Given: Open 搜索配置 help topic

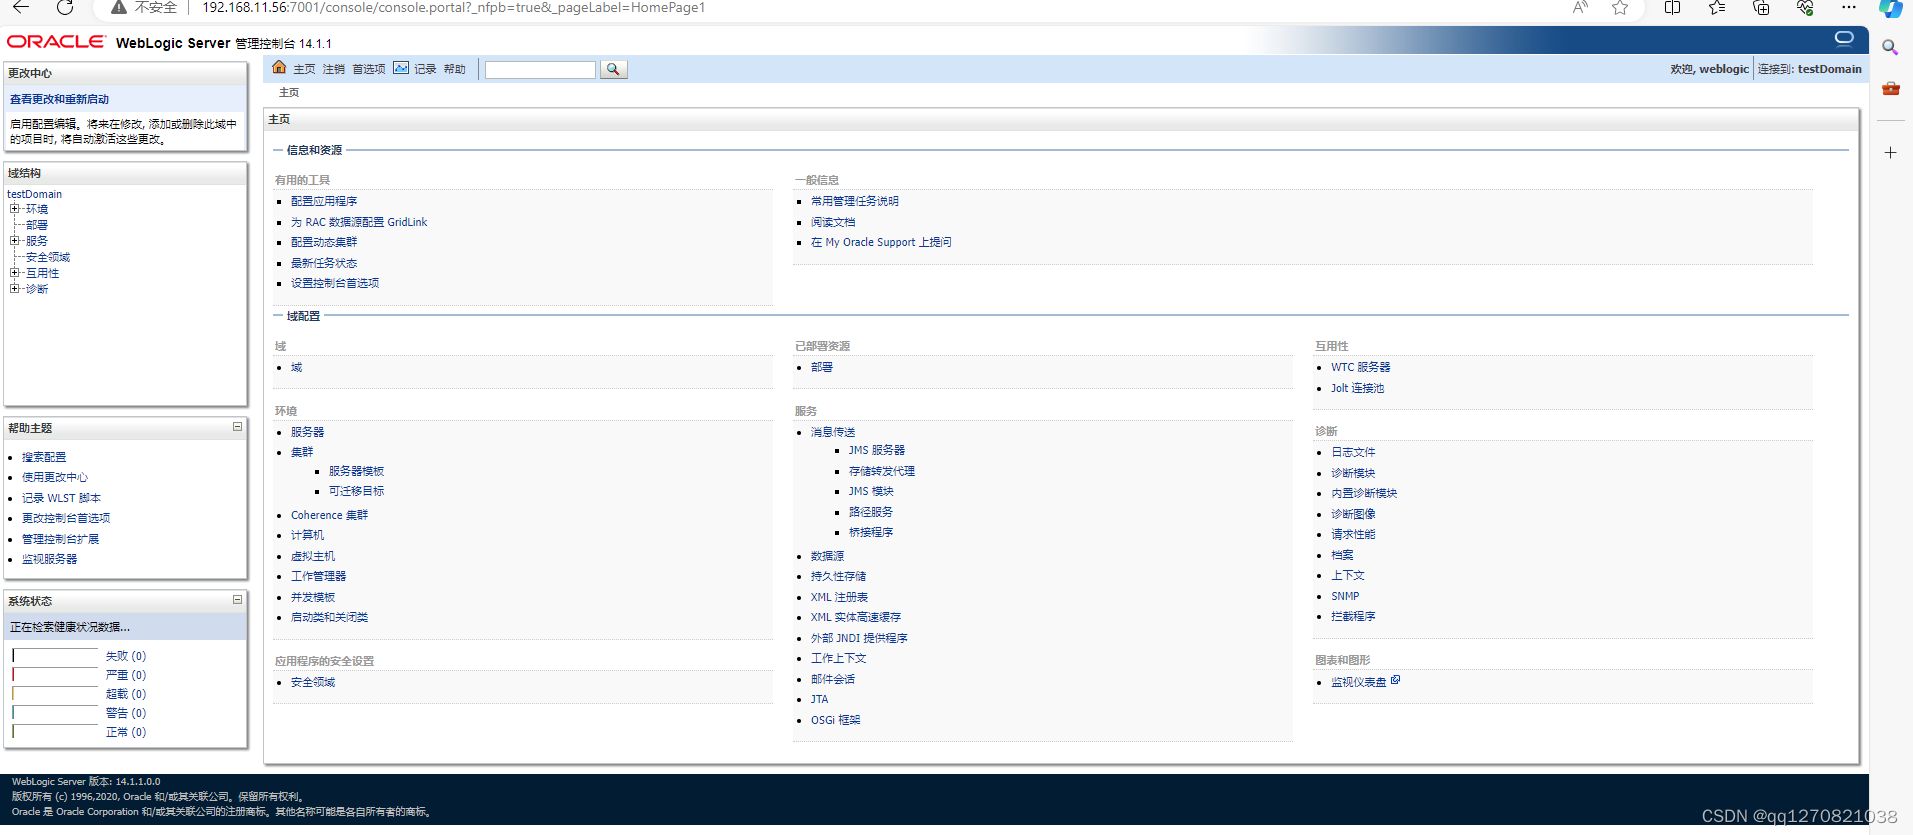Looking at the screenshot, I should tap(44, 457).
